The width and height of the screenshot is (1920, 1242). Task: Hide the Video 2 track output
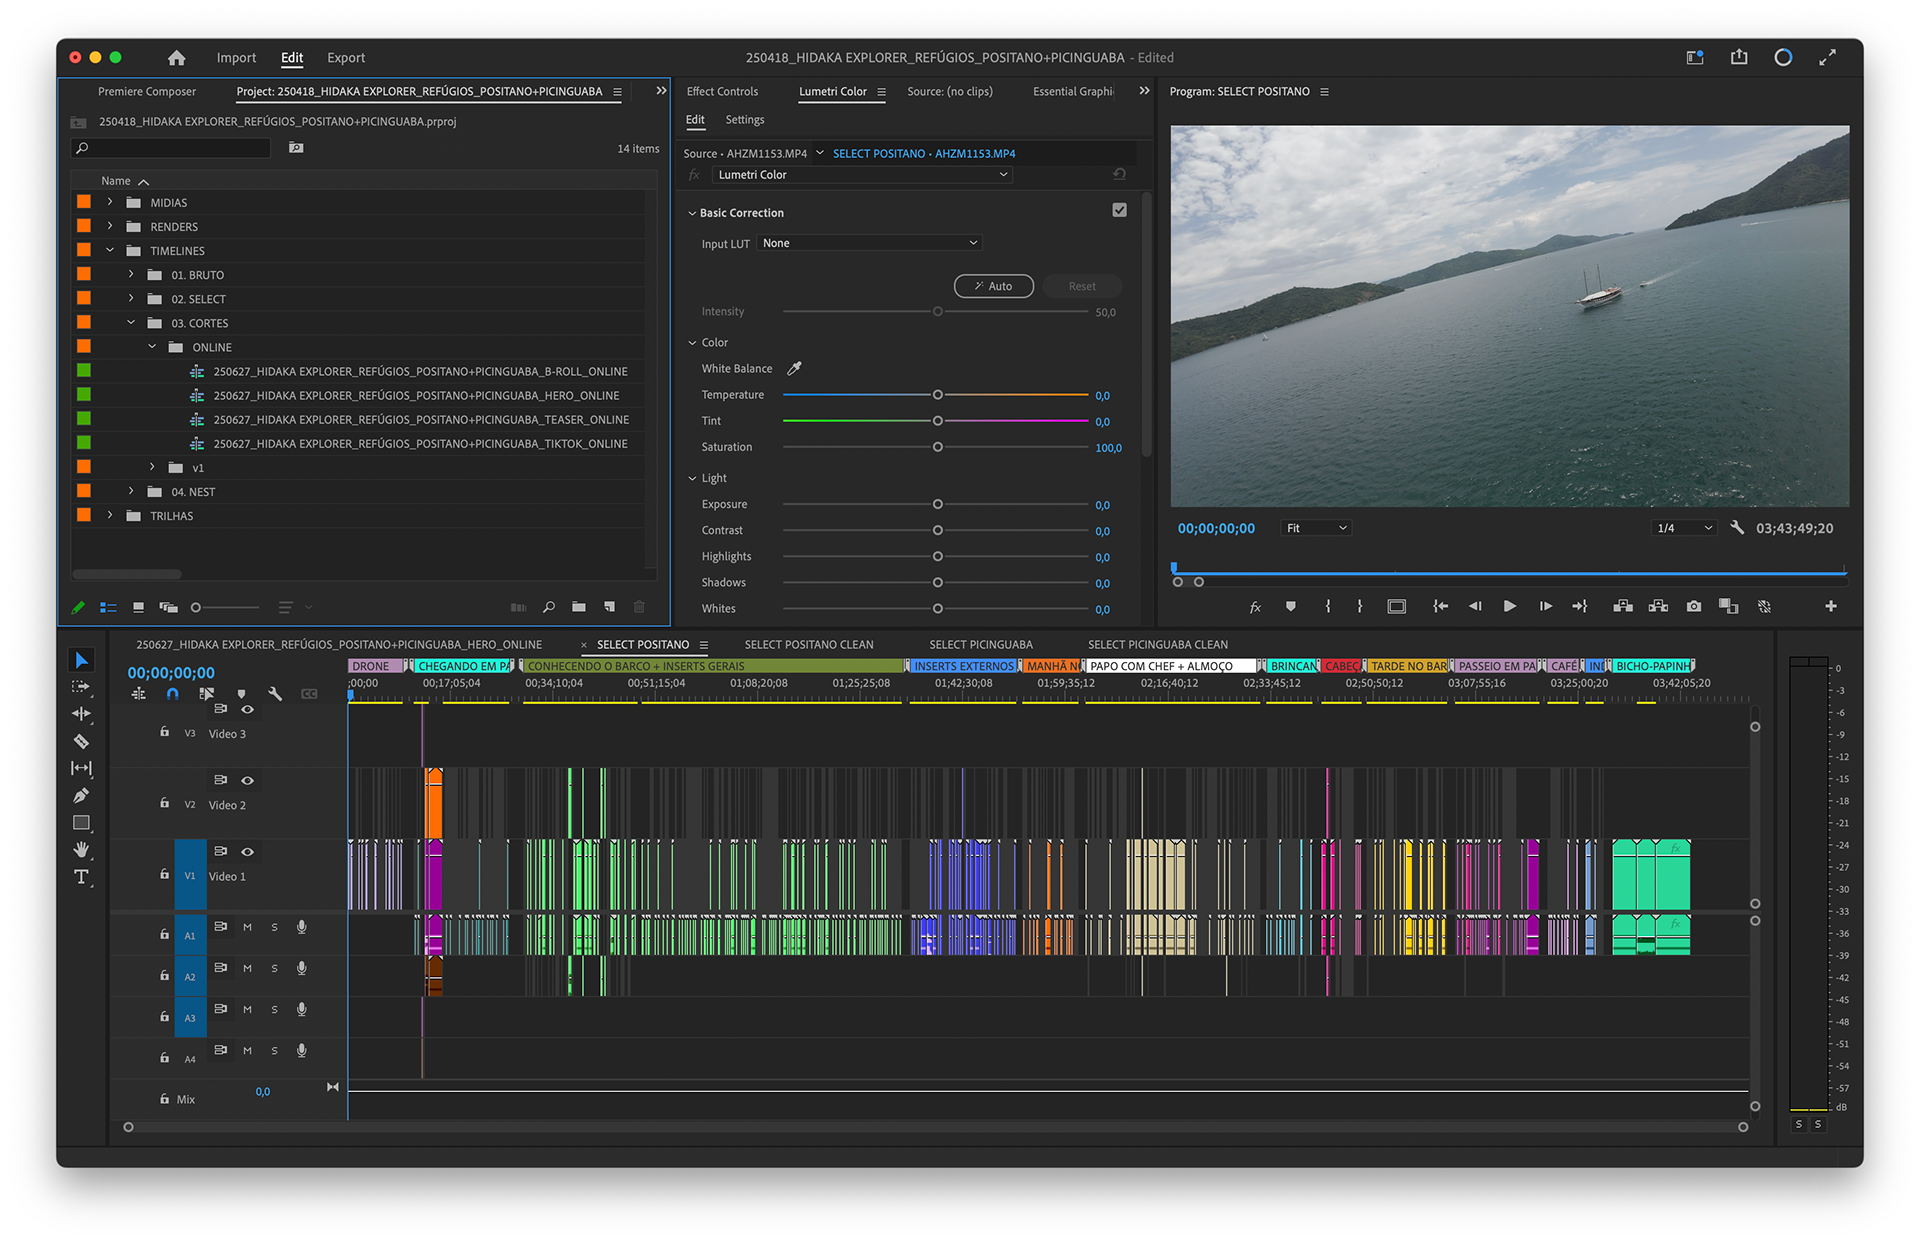pyautogui.click(x=247, y=780)
